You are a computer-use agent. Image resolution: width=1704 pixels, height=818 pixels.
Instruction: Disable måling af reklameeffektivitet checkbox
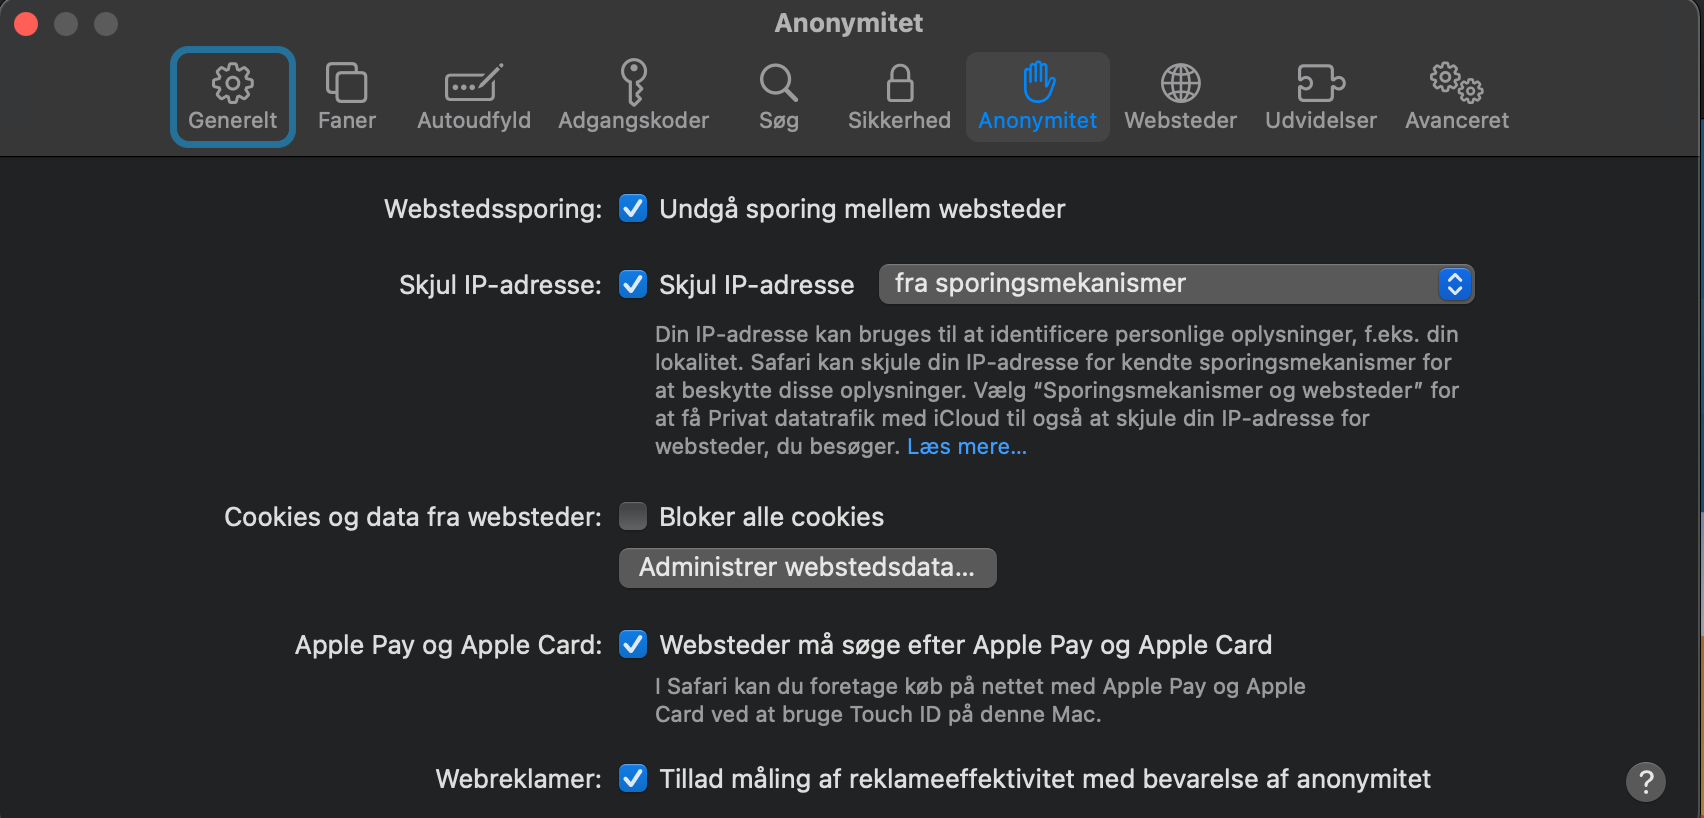click(633, 779)
